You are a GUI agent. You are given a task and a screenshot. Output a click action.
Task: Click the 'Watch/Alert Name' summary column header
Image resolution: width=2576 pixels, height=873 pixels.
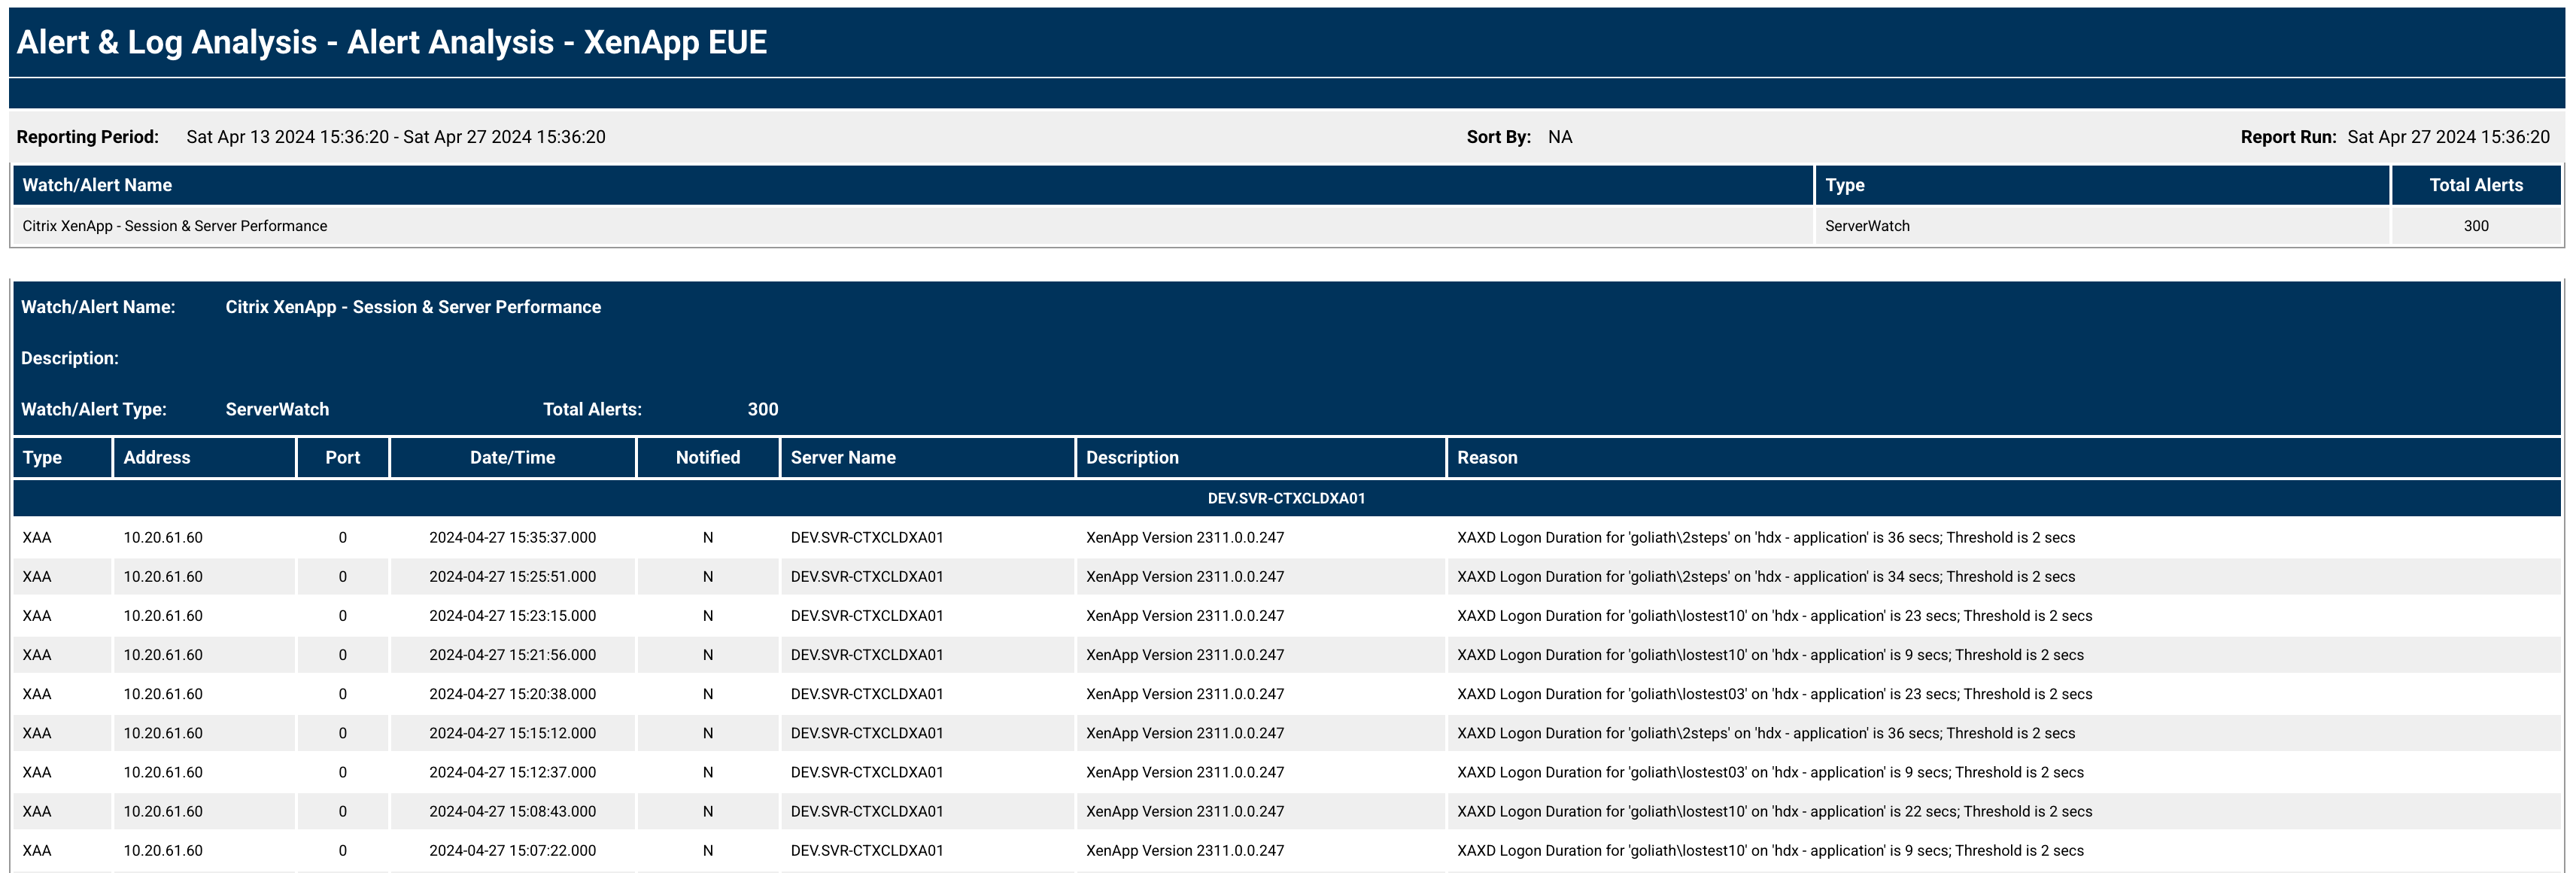pyautogui.click(x=913, y=185)
